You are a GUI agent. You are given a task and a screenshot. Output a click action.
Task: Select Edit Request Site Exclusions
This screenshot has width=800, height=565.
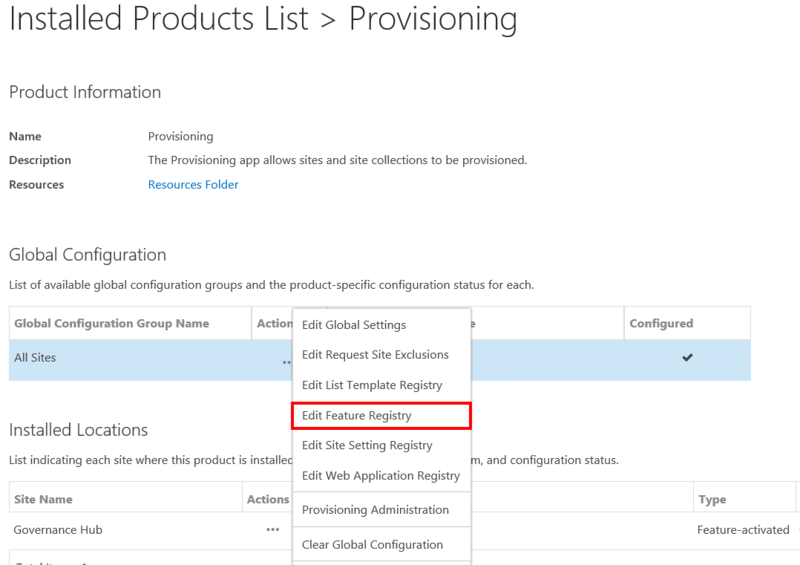point(375,355)
